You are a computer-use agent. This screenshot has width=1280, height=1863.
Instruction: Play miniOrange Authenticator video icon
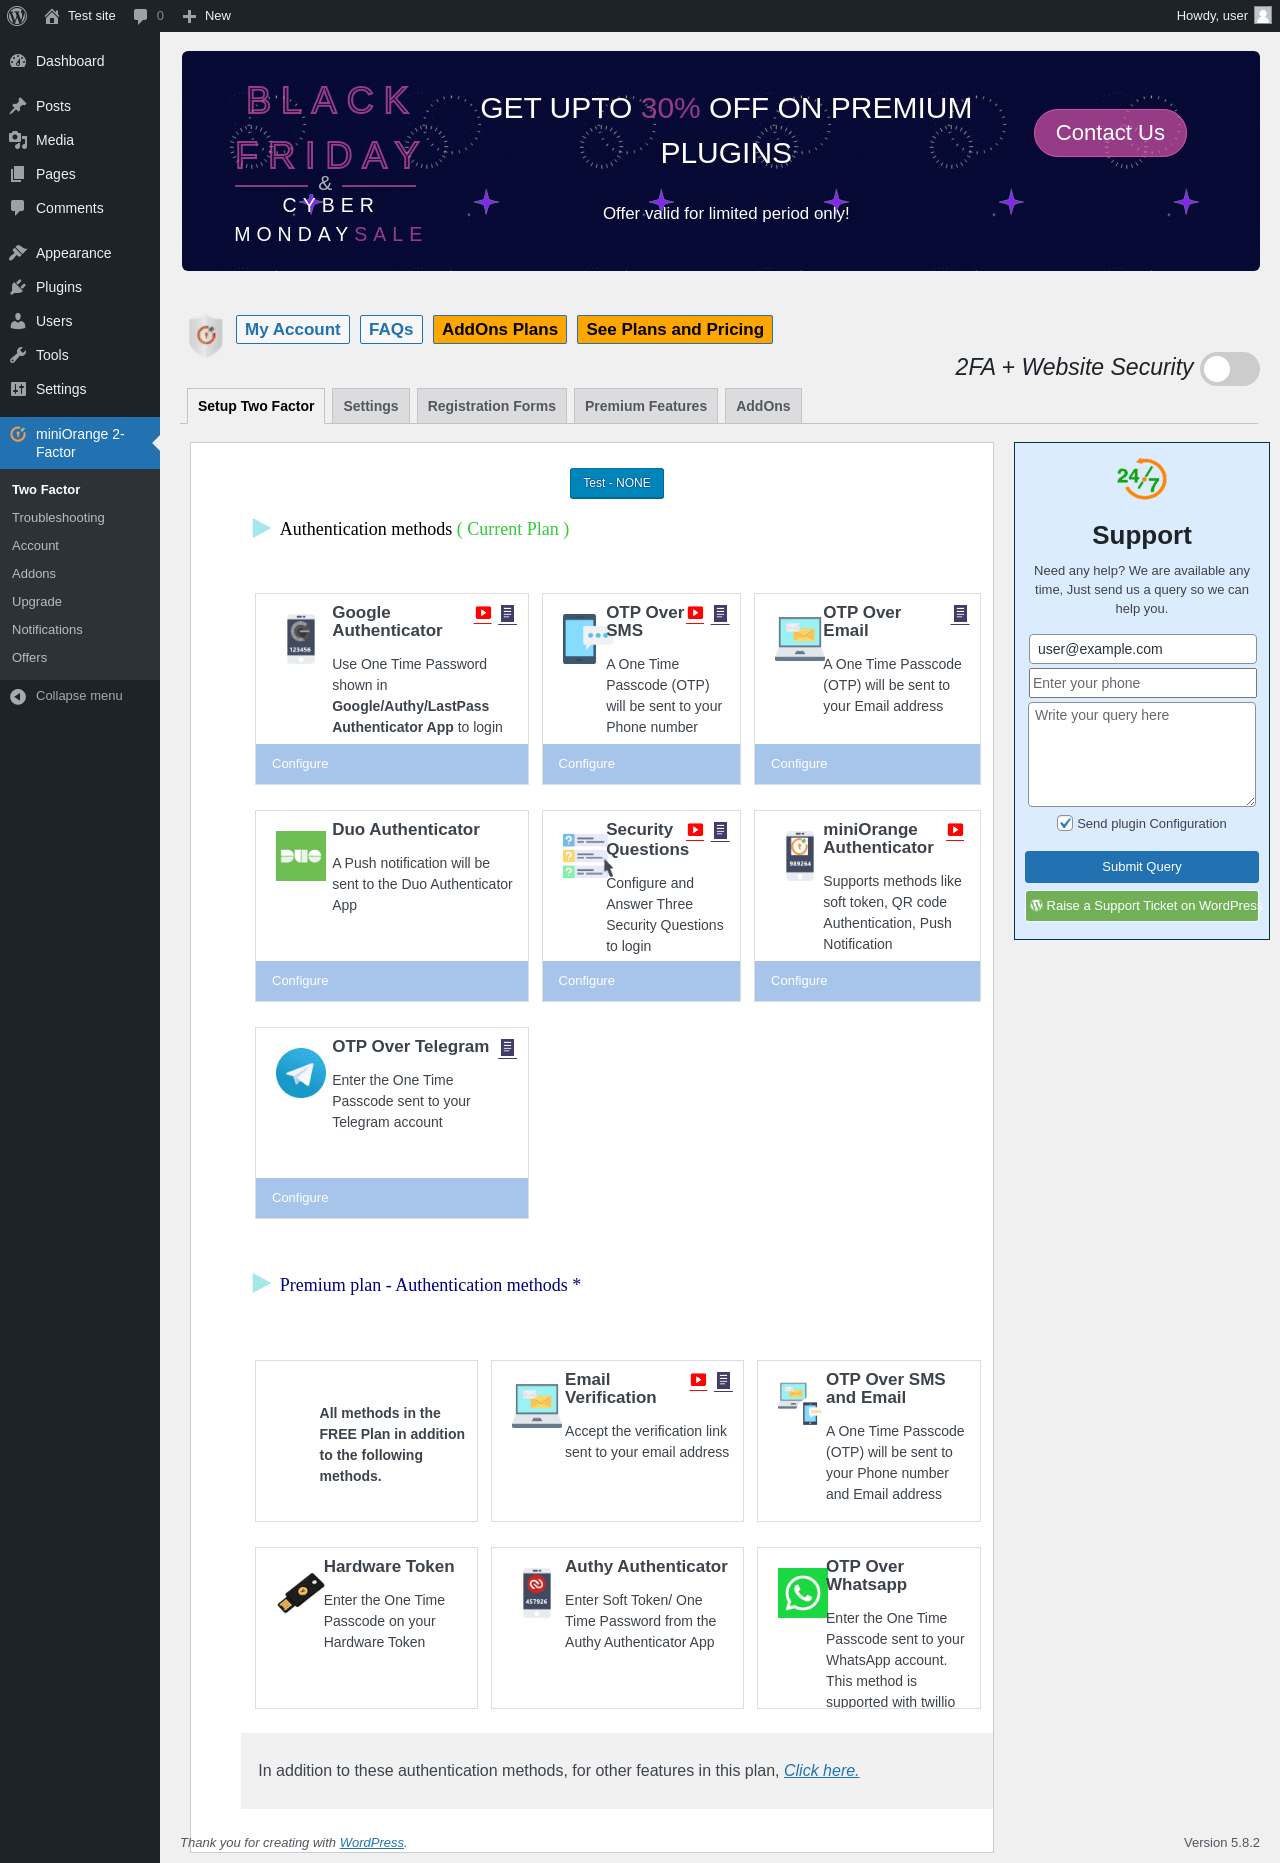click(x=955, y=830)
